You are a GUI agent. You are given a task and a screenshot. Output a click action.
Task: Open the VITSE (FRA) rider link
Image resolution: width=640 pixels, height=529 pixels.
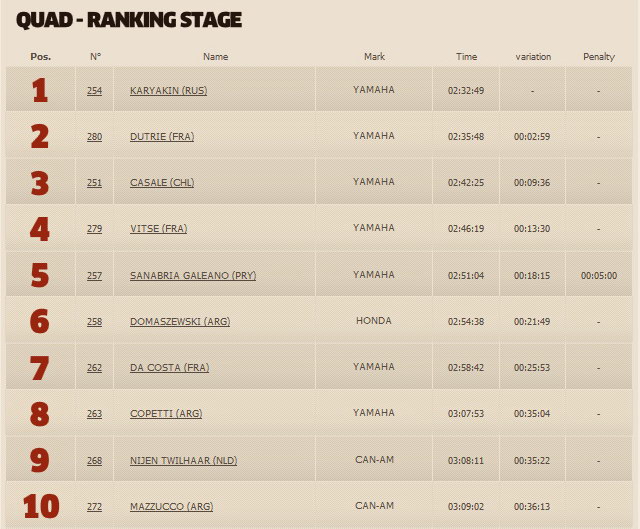click(x=158, y=229)
